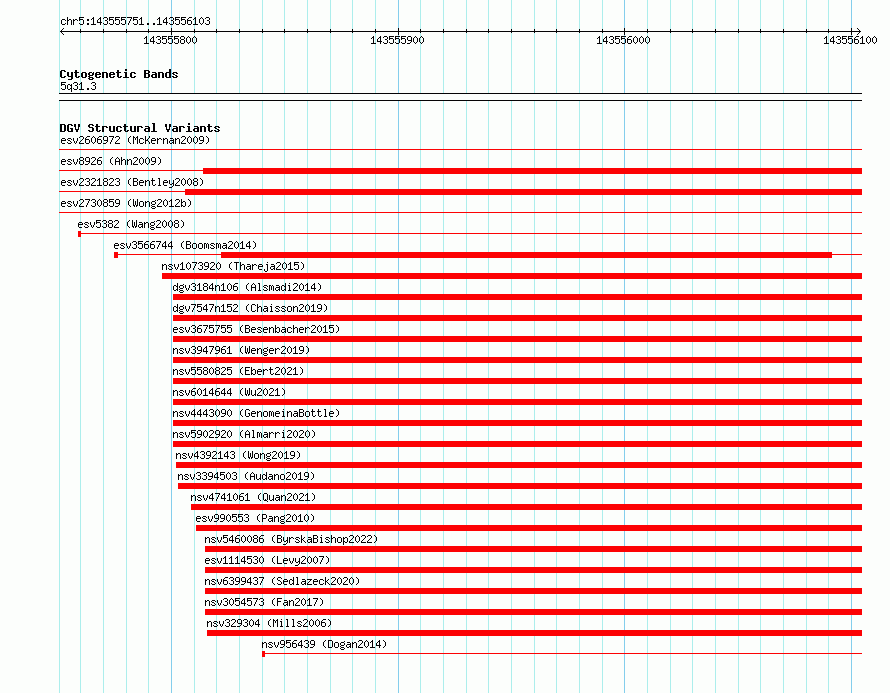Select nsv4741061 (Quan2021) label
Screen dimensions: 890x693
pyautogui.click(x=253, y=497)
